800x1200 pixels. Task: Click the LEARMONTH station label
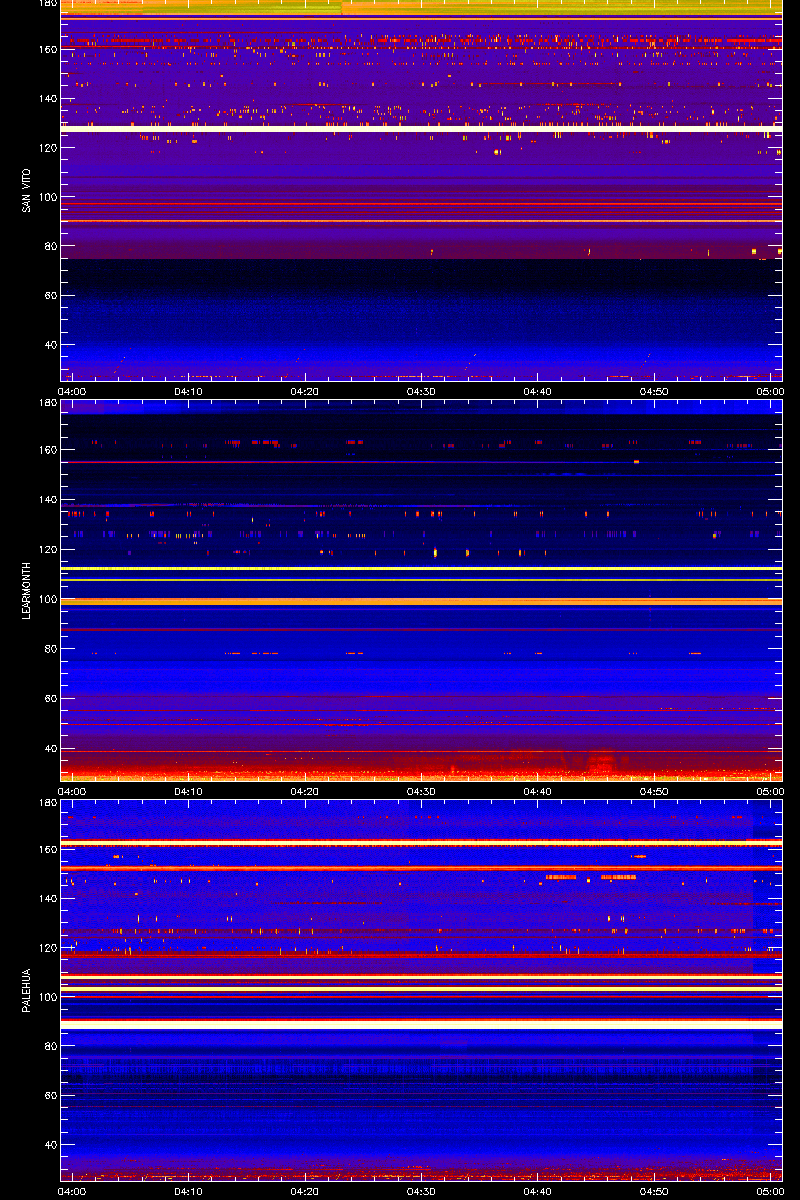[27, 590]
